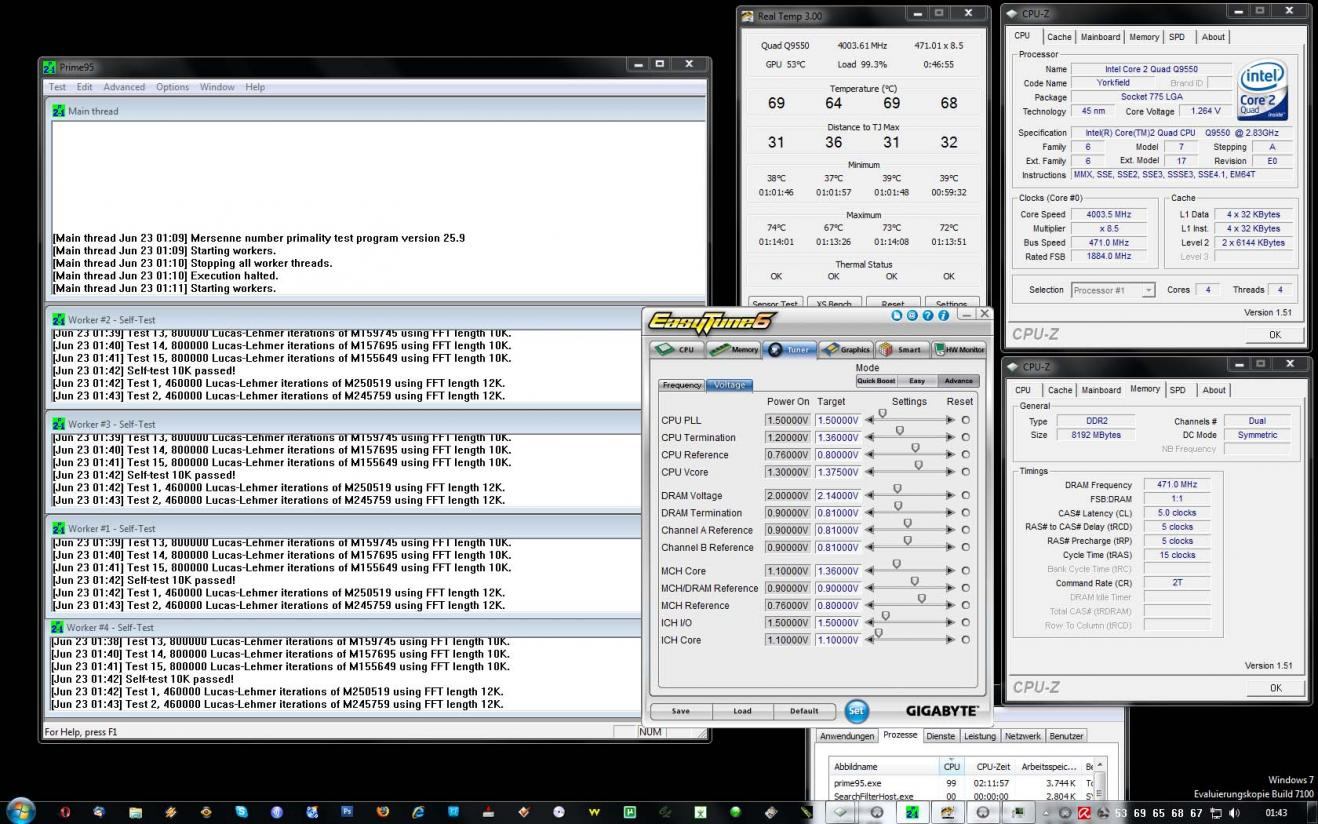Click the first round blue EasyTune6 header icon
Viewport: 1318px width, 824px height.
tap(897, 315)
